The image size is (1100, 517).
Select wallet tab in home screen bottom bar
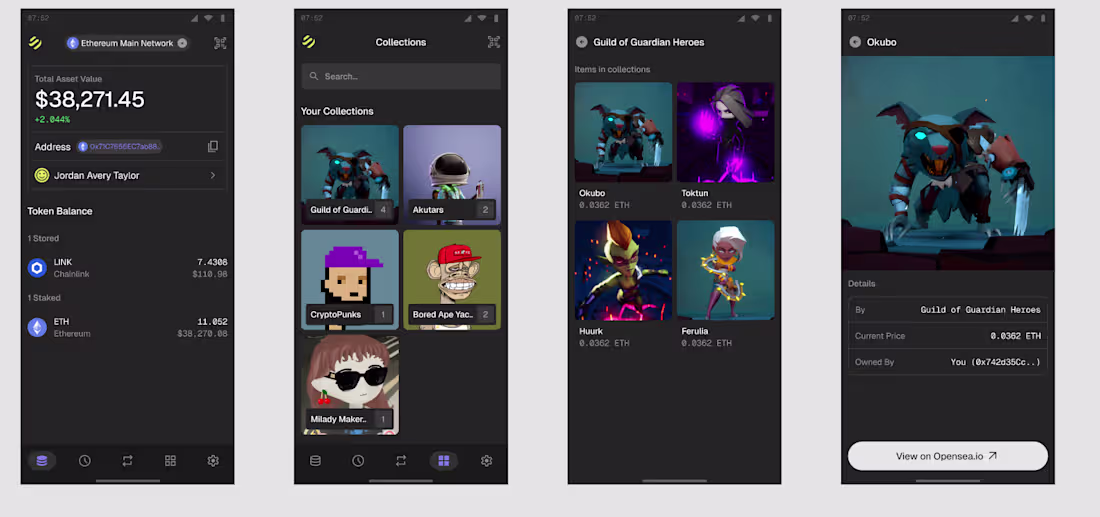(42, 461)
